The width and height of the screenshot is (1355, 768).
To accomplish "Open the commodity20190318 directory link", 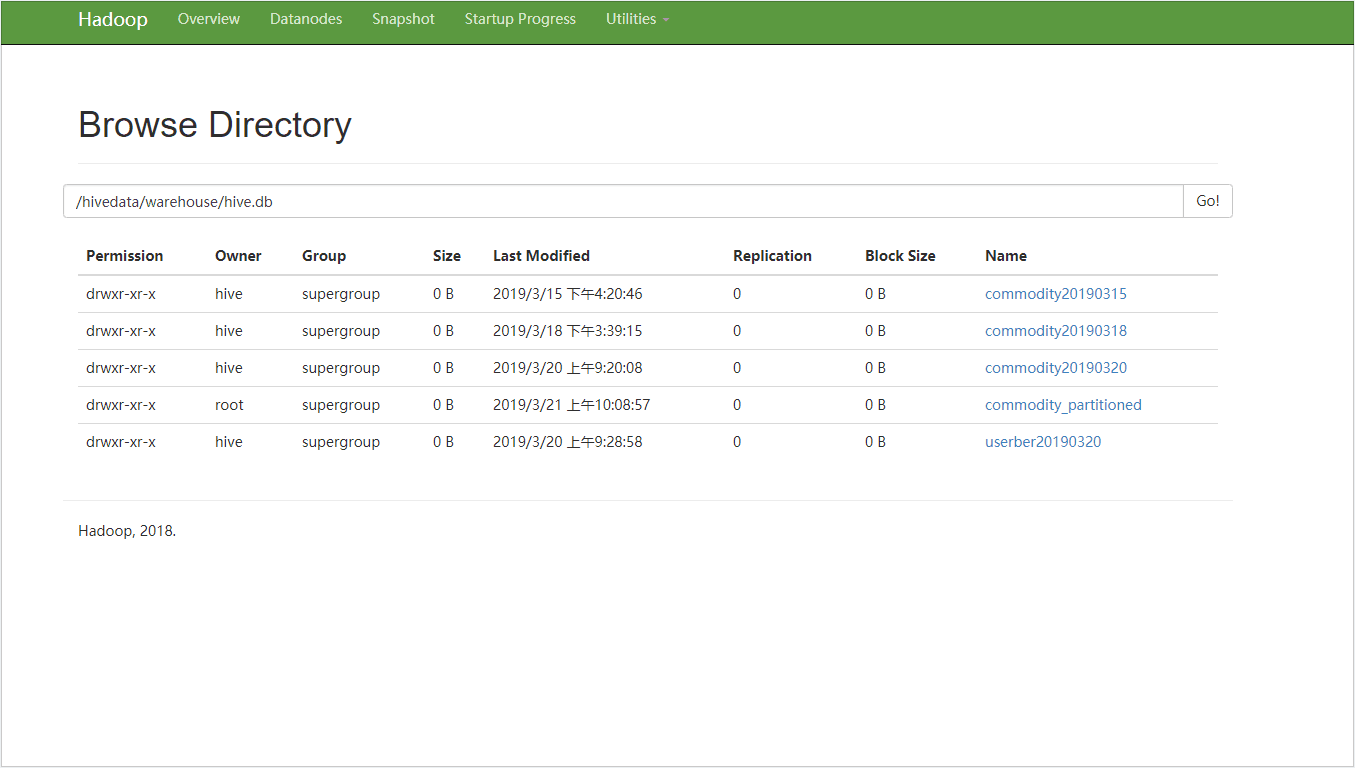I will pyautogui.click(x=1055, y=330).
